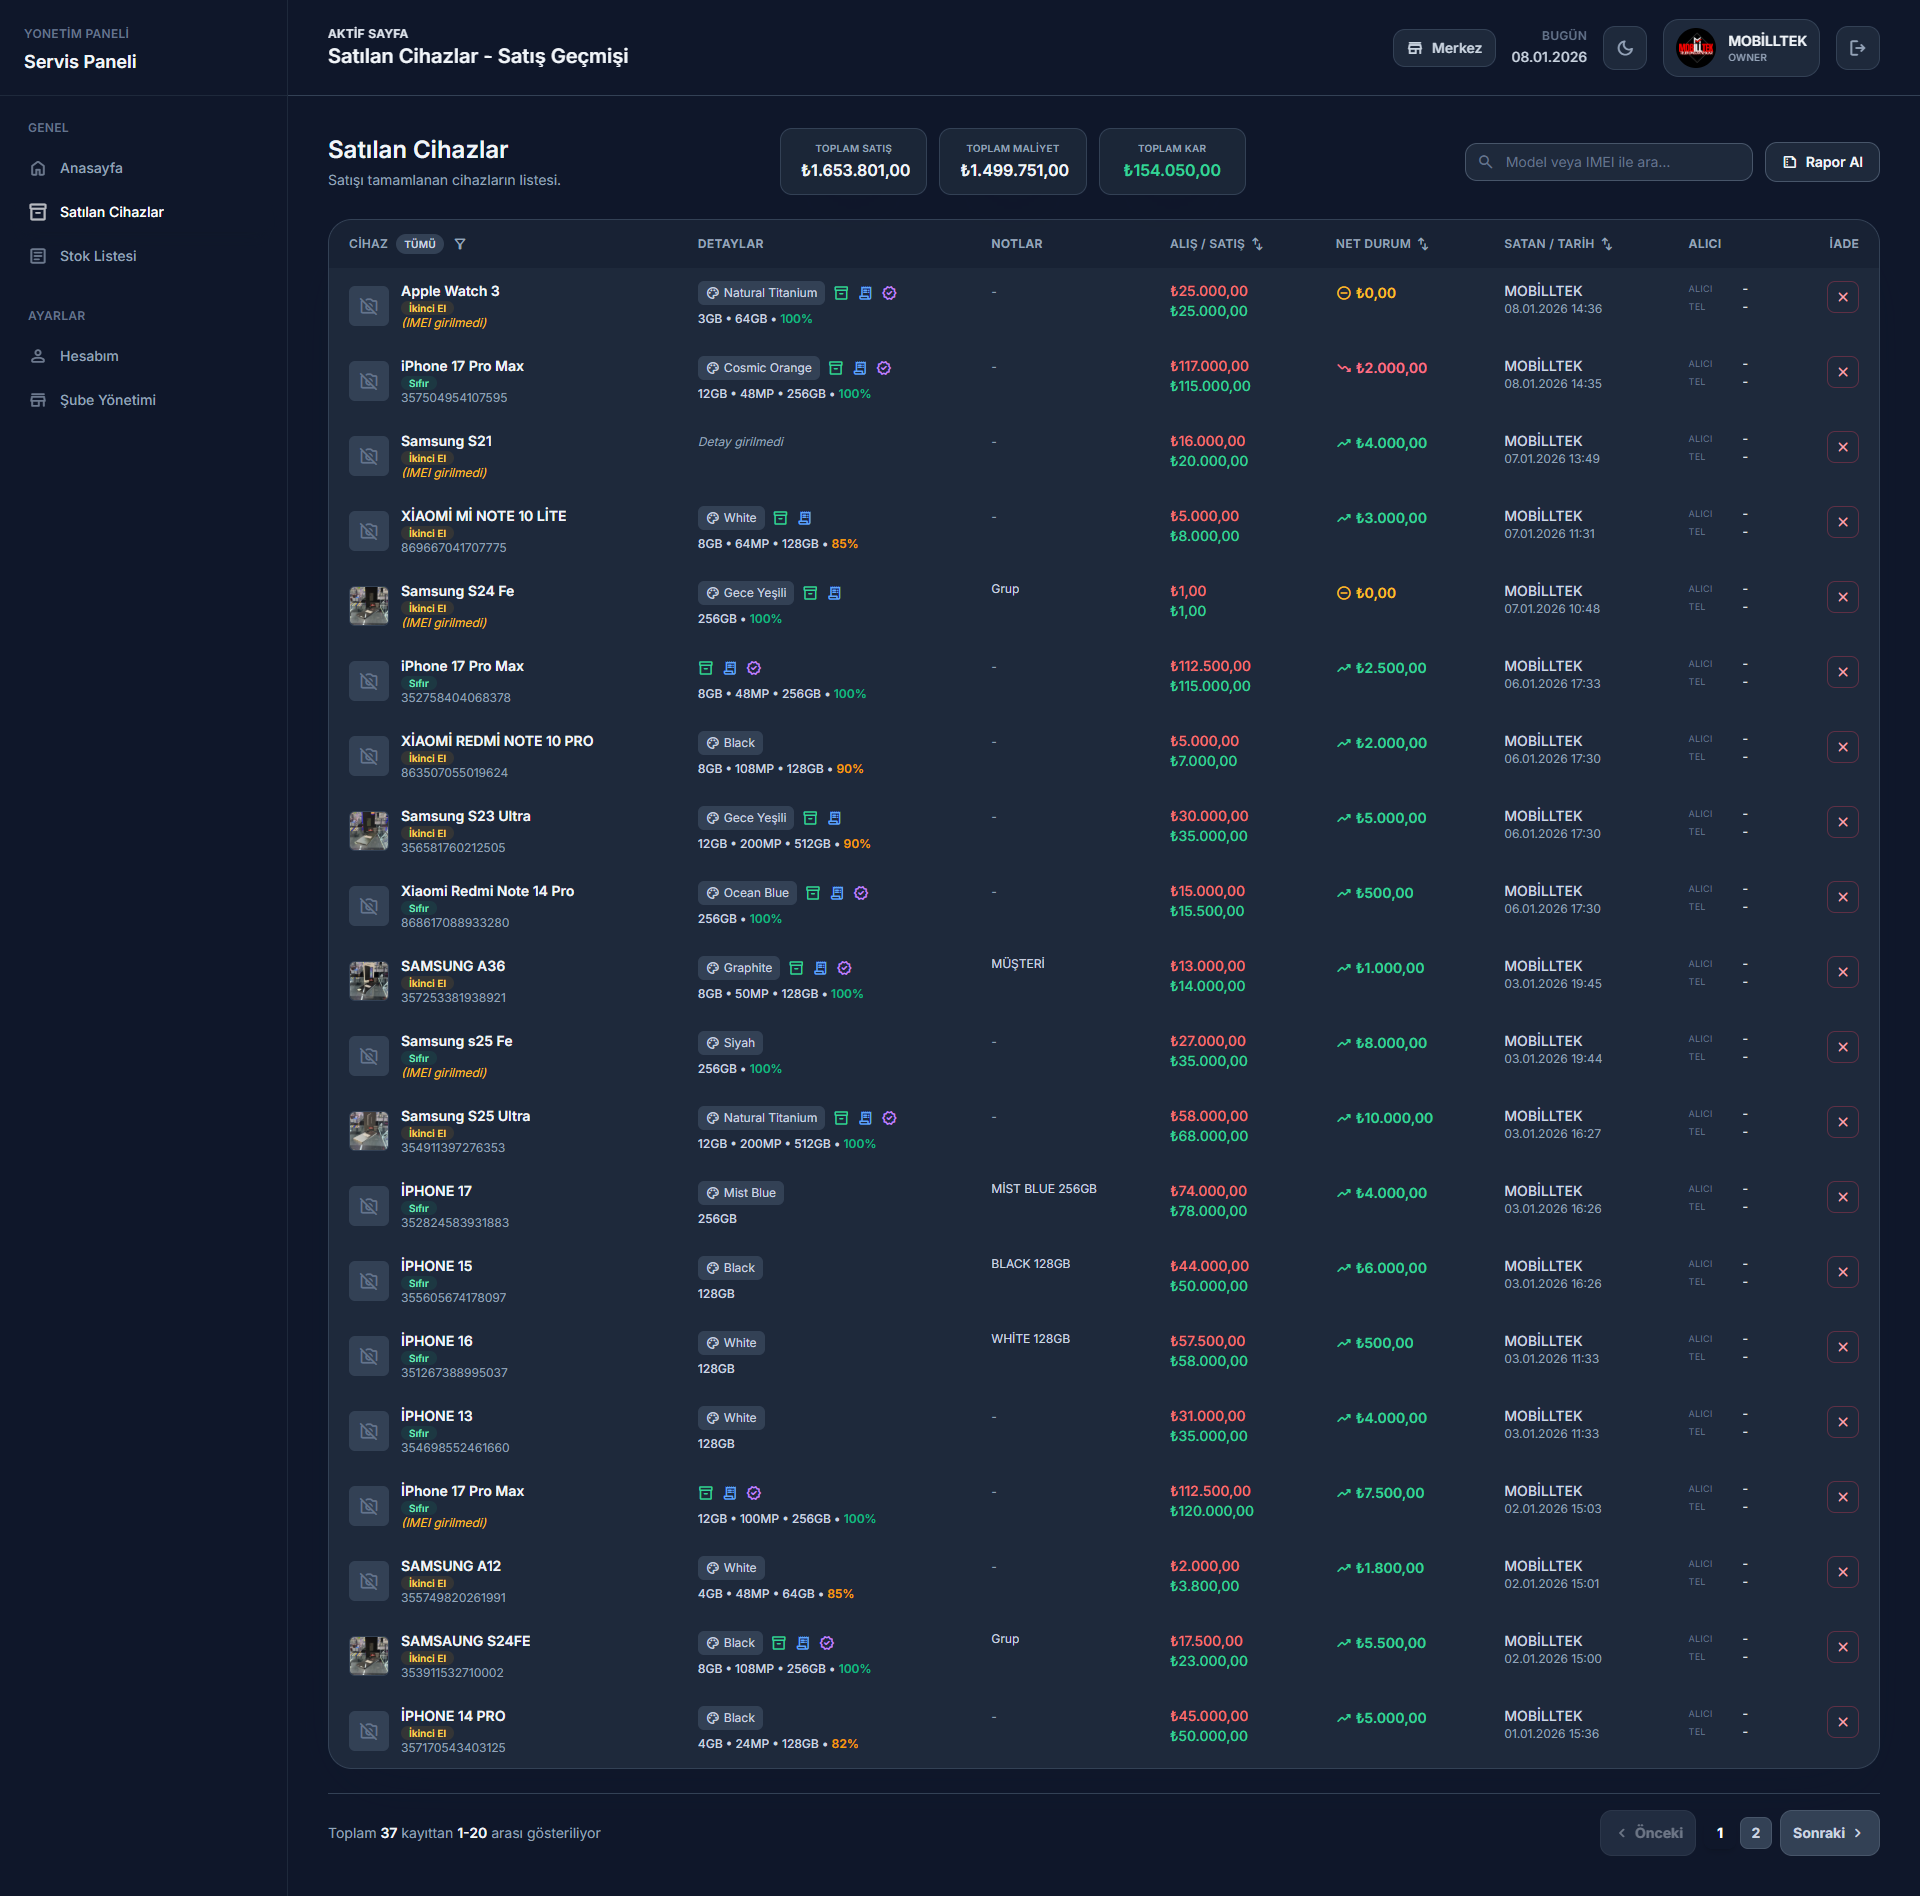Go to Anasayfa in sidebar
The height and width of the screenshot is (1896, 1920).
point(91,168)
